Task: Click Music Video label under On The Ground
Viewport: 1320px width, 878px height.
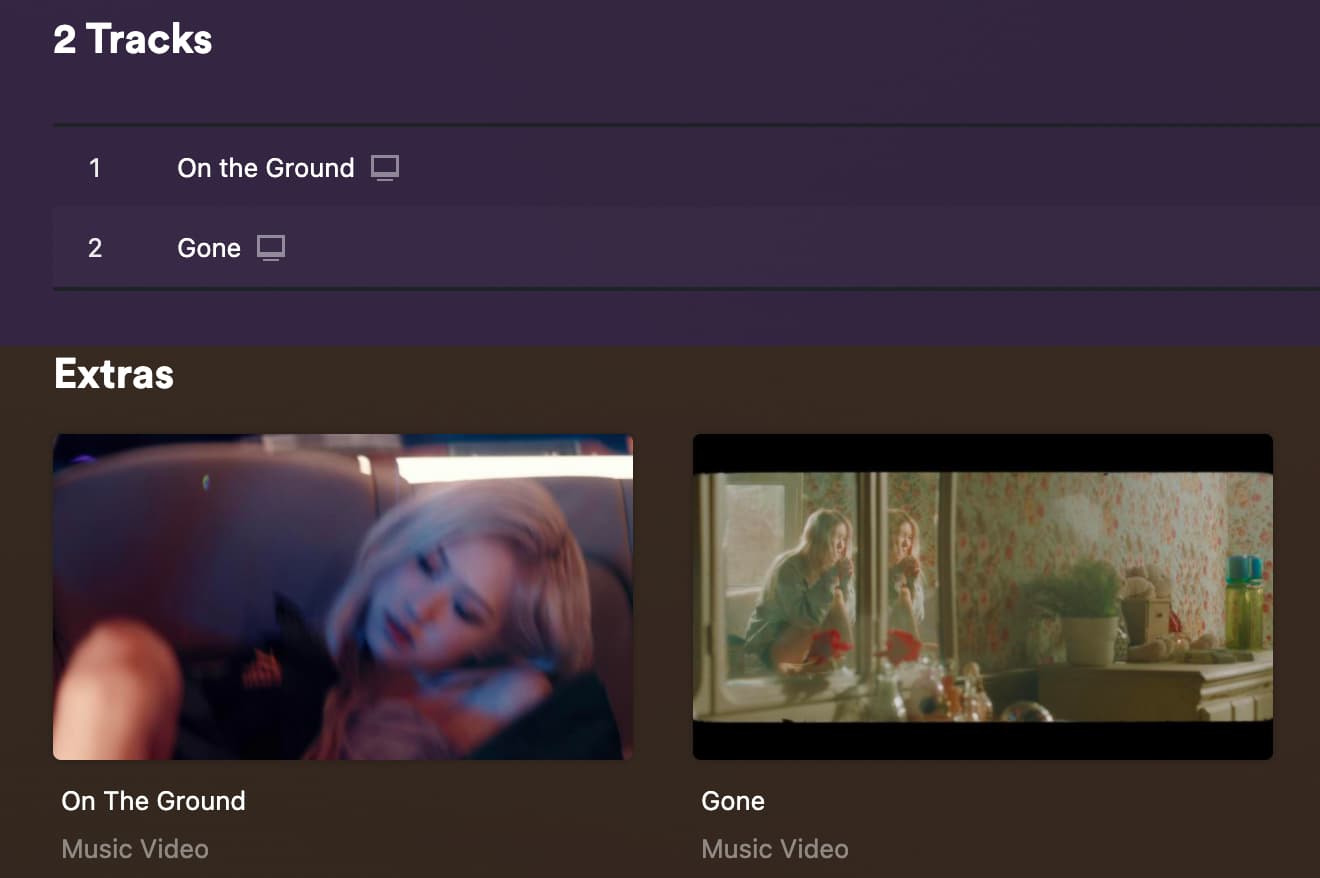Action: point(135,849)
